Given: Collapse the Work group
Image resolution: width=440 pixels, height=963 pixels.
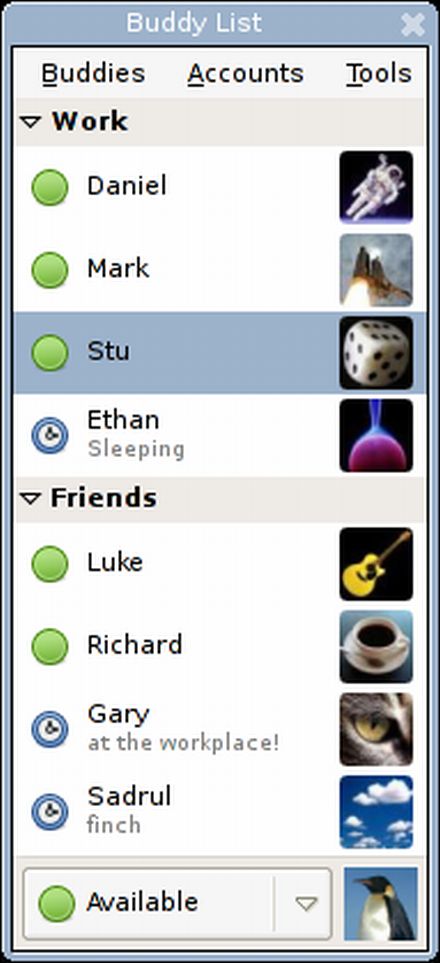Looking at the screenshot, I should pyautogui.click(x=29, y=122).
